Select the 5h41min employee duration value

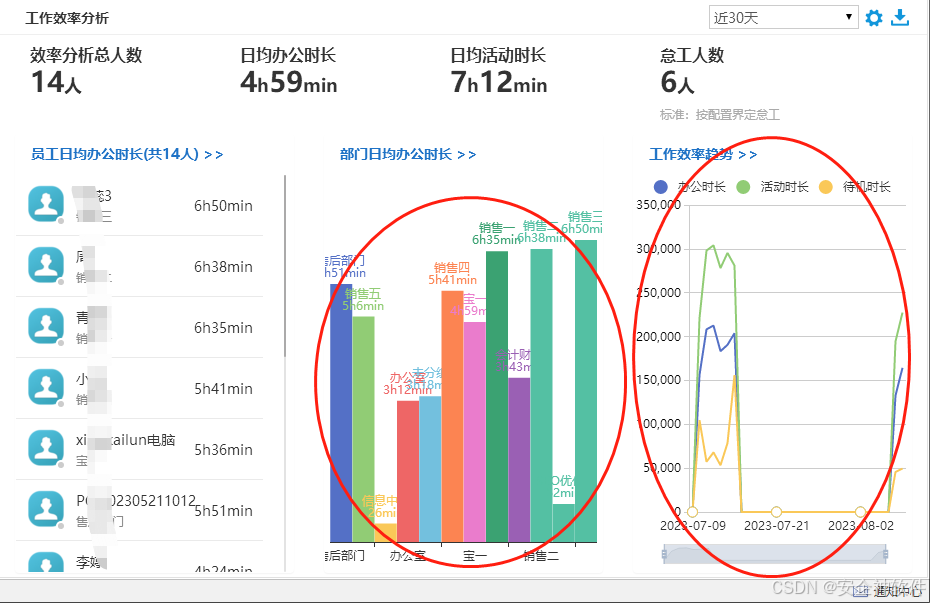223,389
